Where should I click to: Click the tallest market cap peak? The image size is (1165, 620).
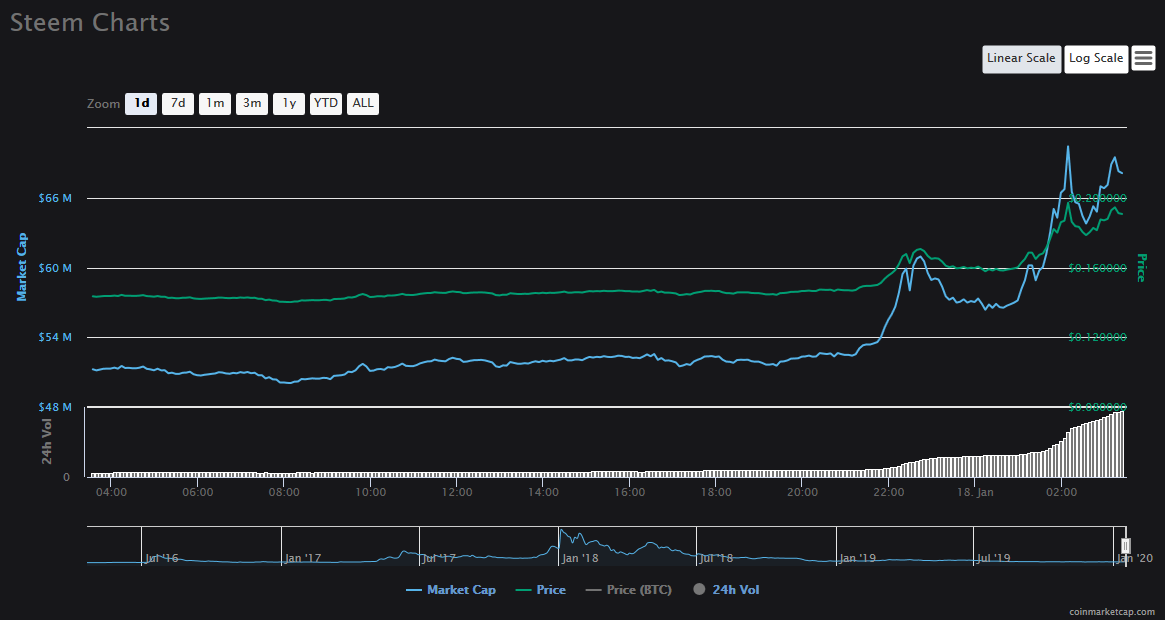[x=1068, y=147]
